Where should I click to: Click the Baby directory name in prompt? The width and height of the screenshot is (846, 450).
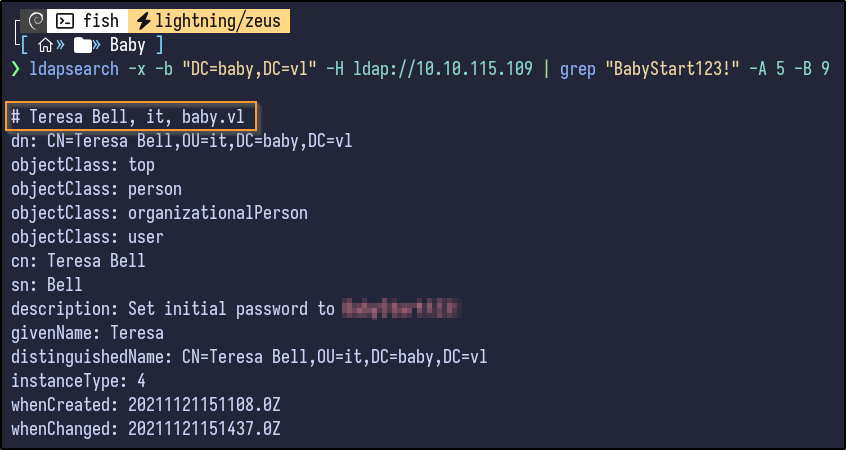[x=128, y=45]
